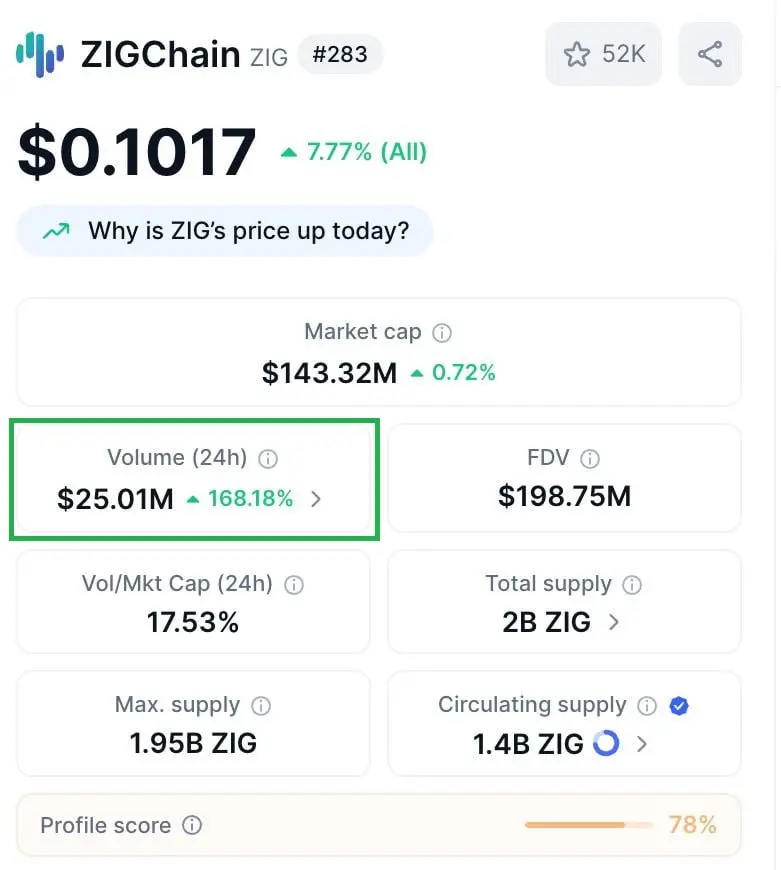Click the #283 rank badge
Image resolution: width=781 pixels, height=870 pixels.
click(340, 54)
